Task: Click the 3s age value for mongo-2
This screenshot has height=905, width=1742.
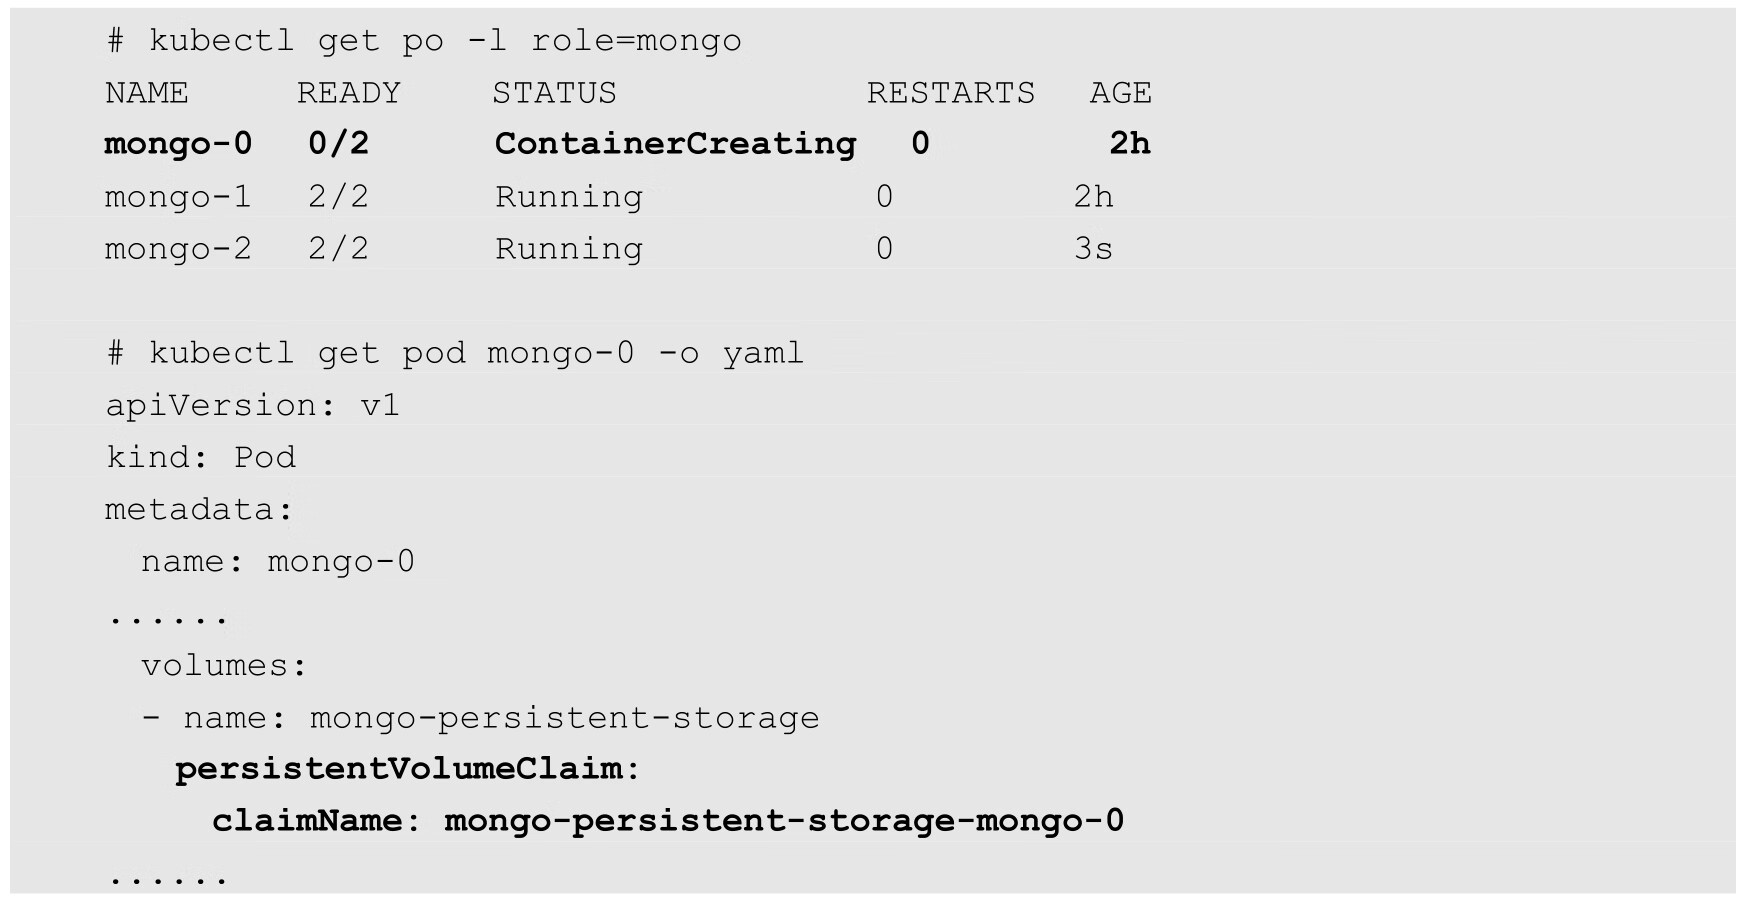Action: pyautogui.click(x=1093, y=249)
